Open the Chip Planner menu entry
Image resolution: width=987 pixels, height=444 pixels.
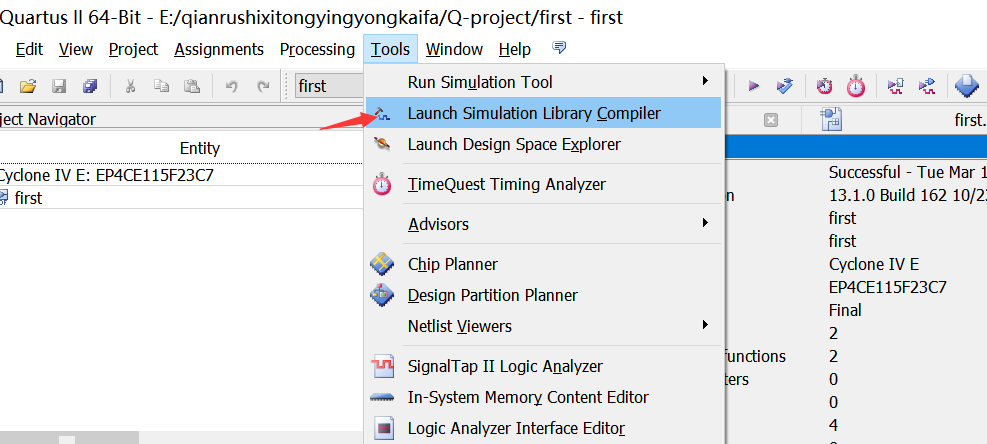point(452,264)
